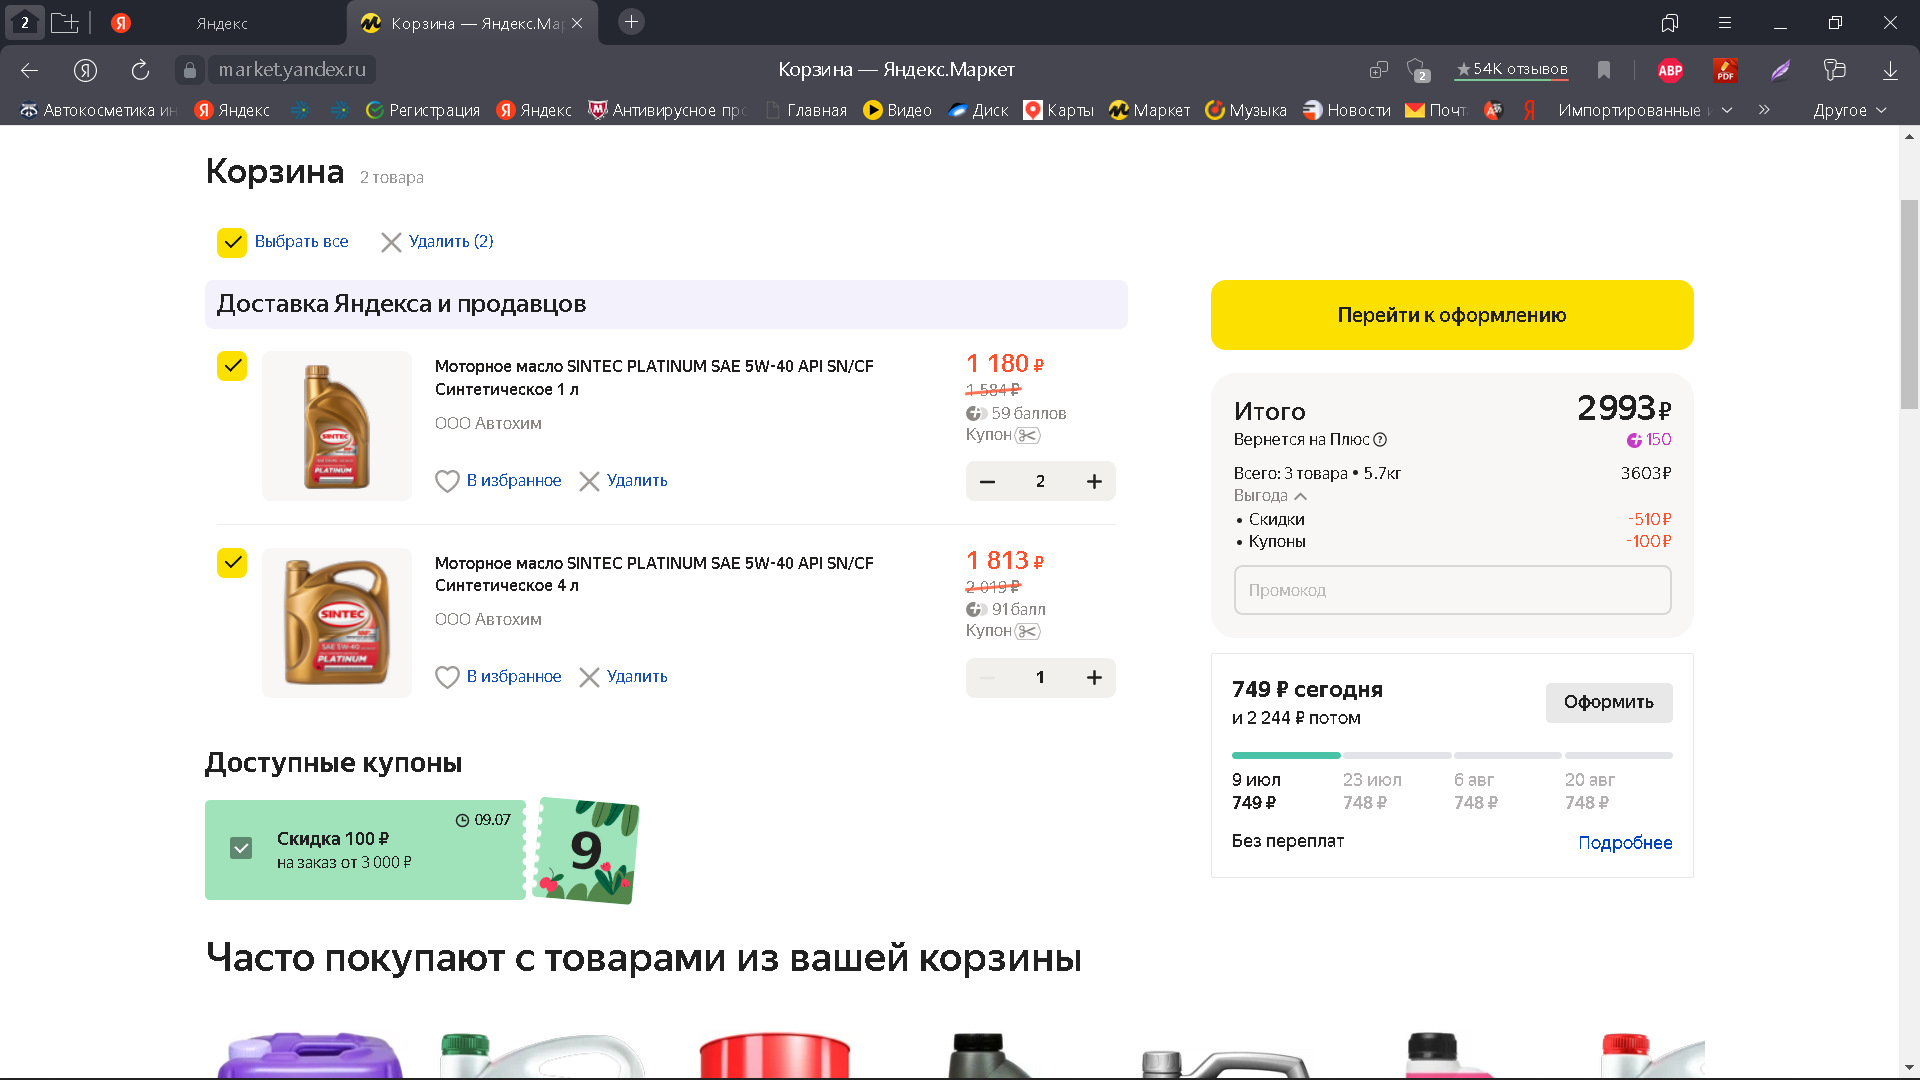Uncheck the 1 л SINTEC oil item
The image size is (1920, 1080).
click(x=232, y=366)
